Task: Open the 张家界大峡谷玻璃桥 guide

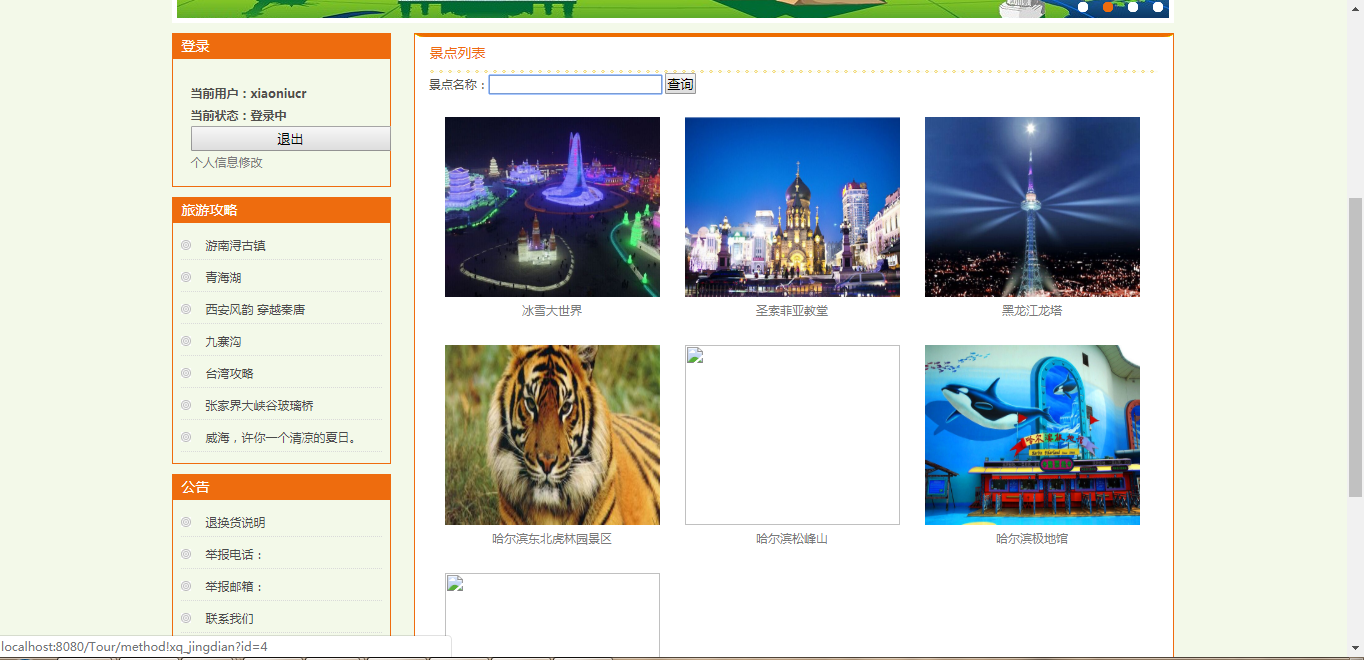Action: pyautogui.click(x=259, y=405)
